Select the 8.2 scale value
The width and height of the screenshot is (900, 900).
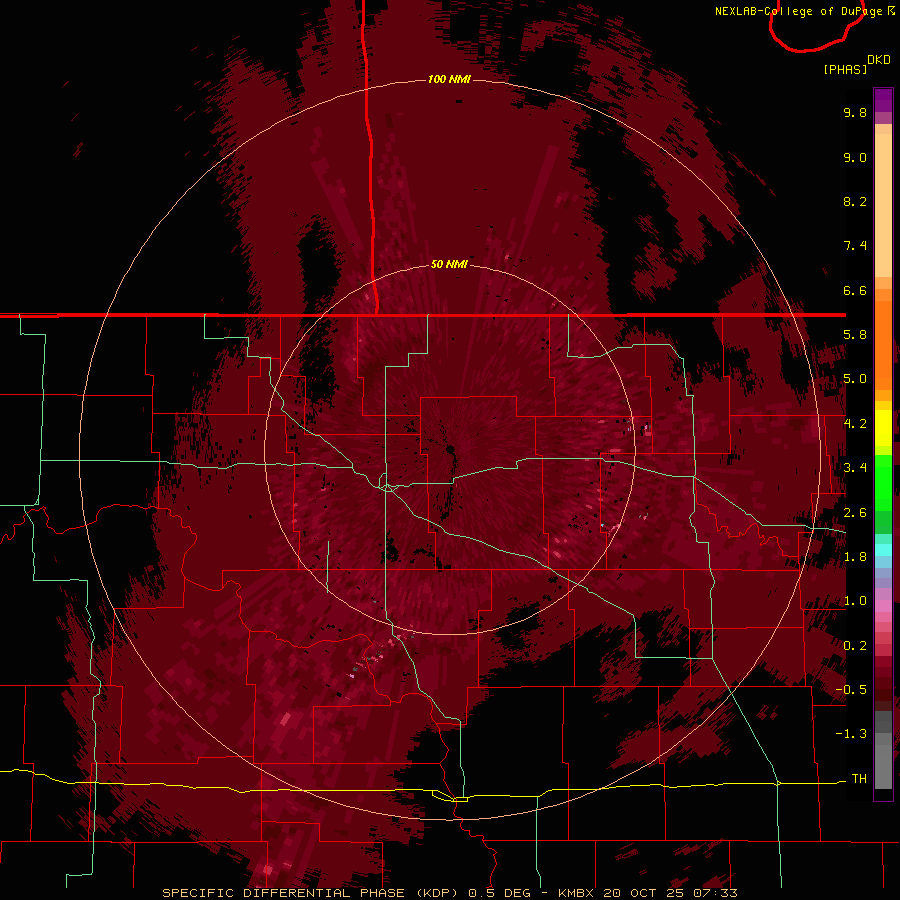point(855,201)
